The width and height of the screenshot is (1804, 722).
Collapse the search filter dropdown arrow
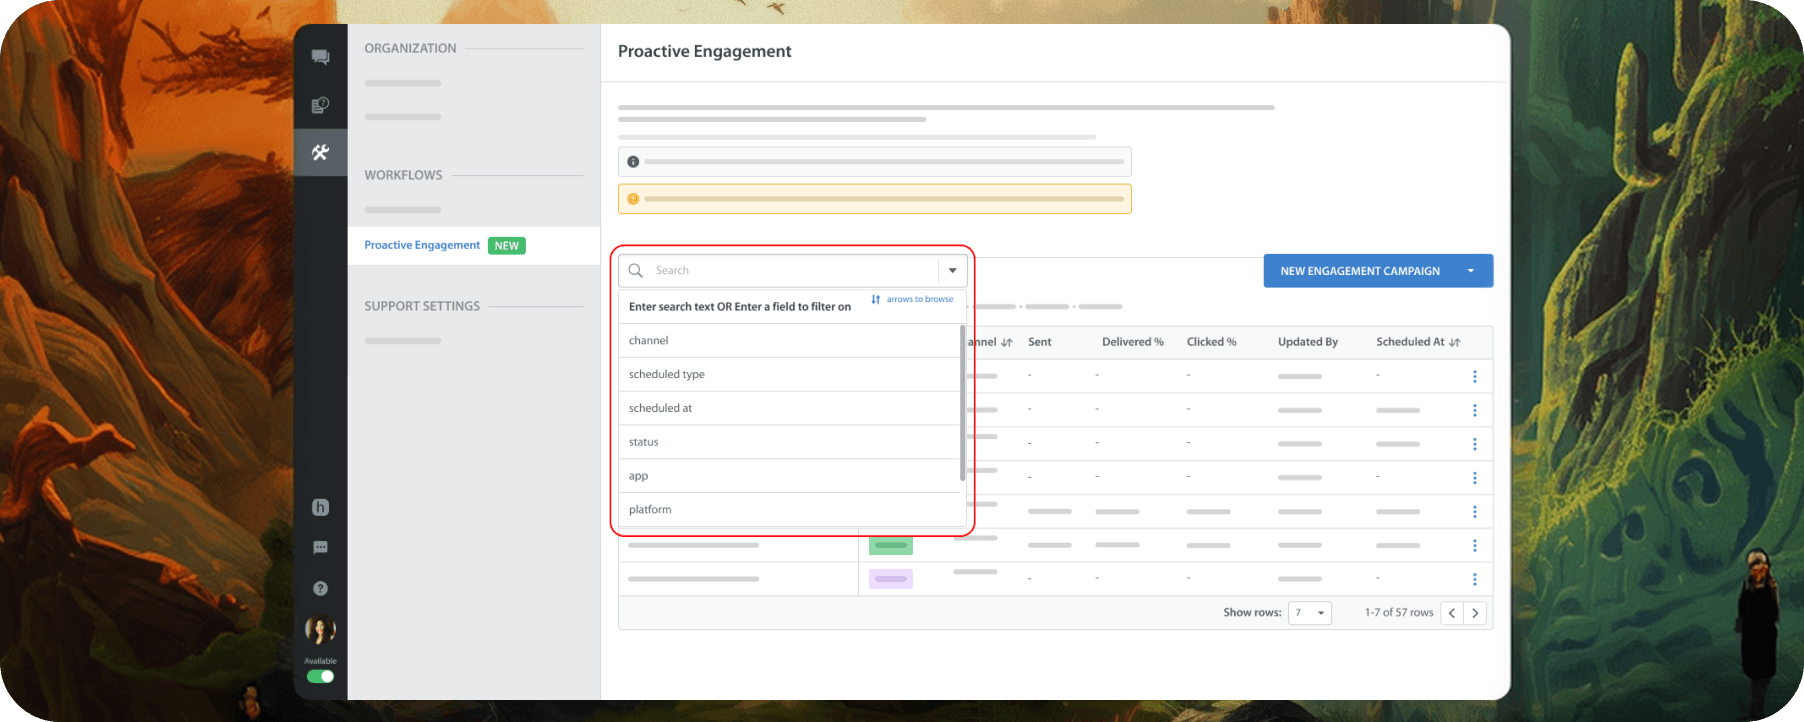(x=953, y=271)
